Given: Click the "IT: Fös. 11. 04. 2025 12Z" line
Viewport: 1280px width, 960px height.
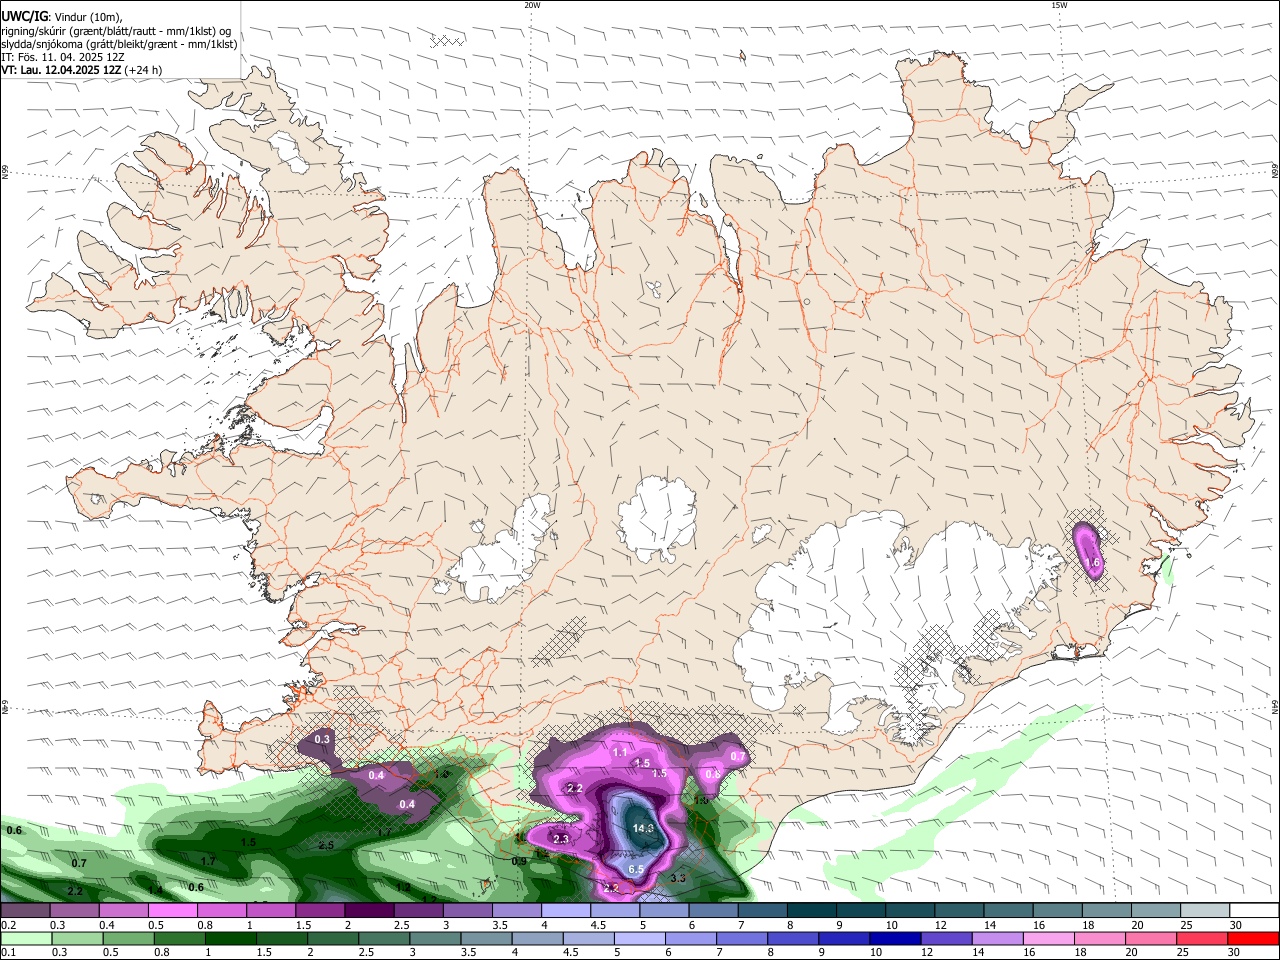Looking at the screenshot, I should 62,57.
